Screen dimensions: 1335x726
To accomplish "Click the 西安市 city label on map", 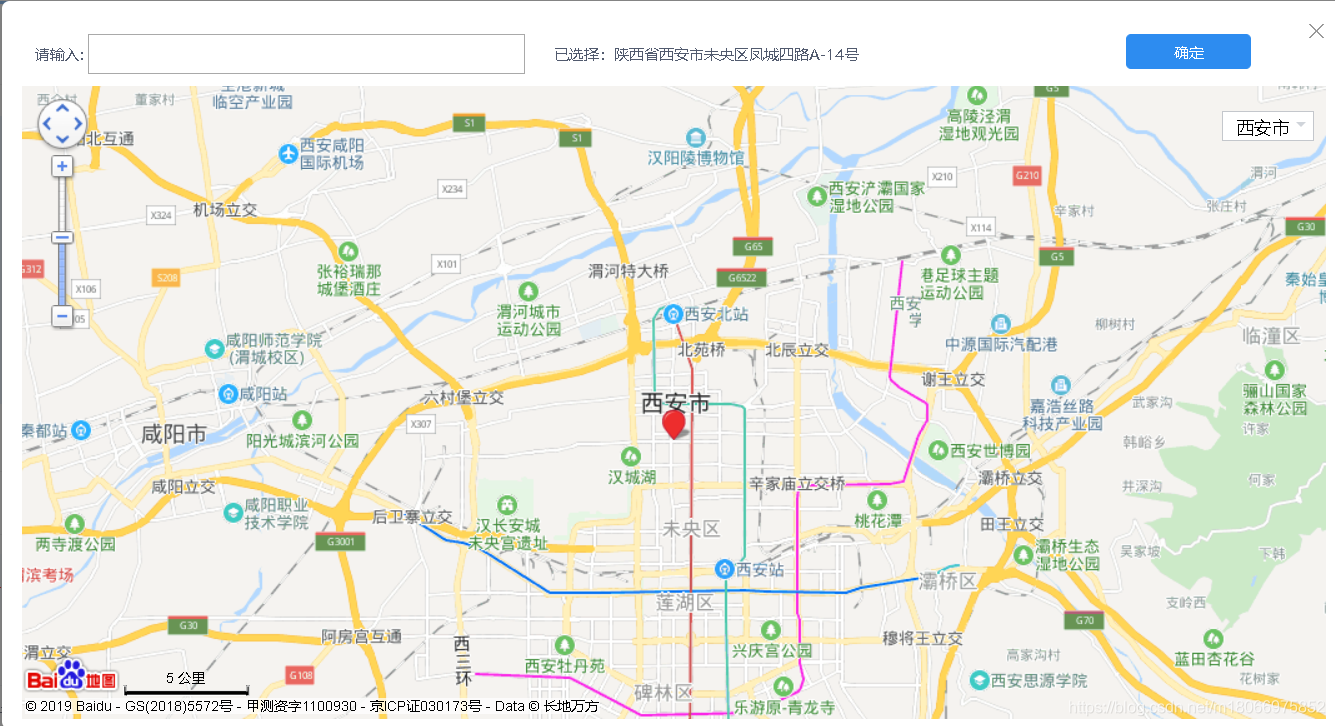I will click(676, 403).
